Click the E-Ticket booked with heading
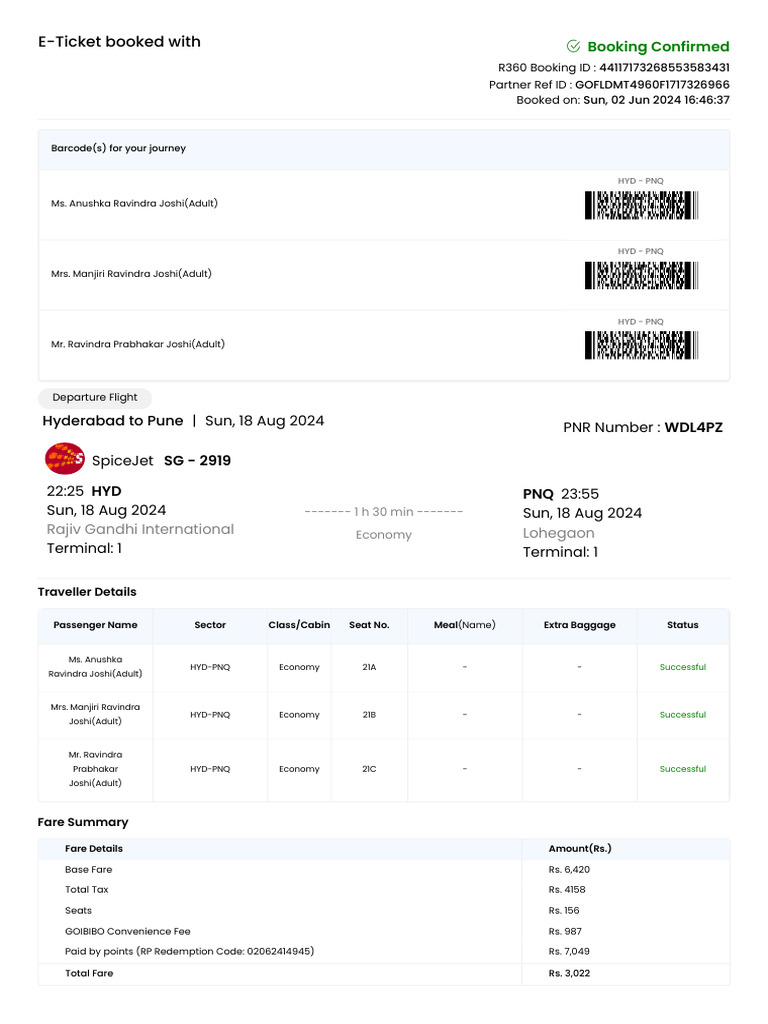 click(x=120, y=41)
